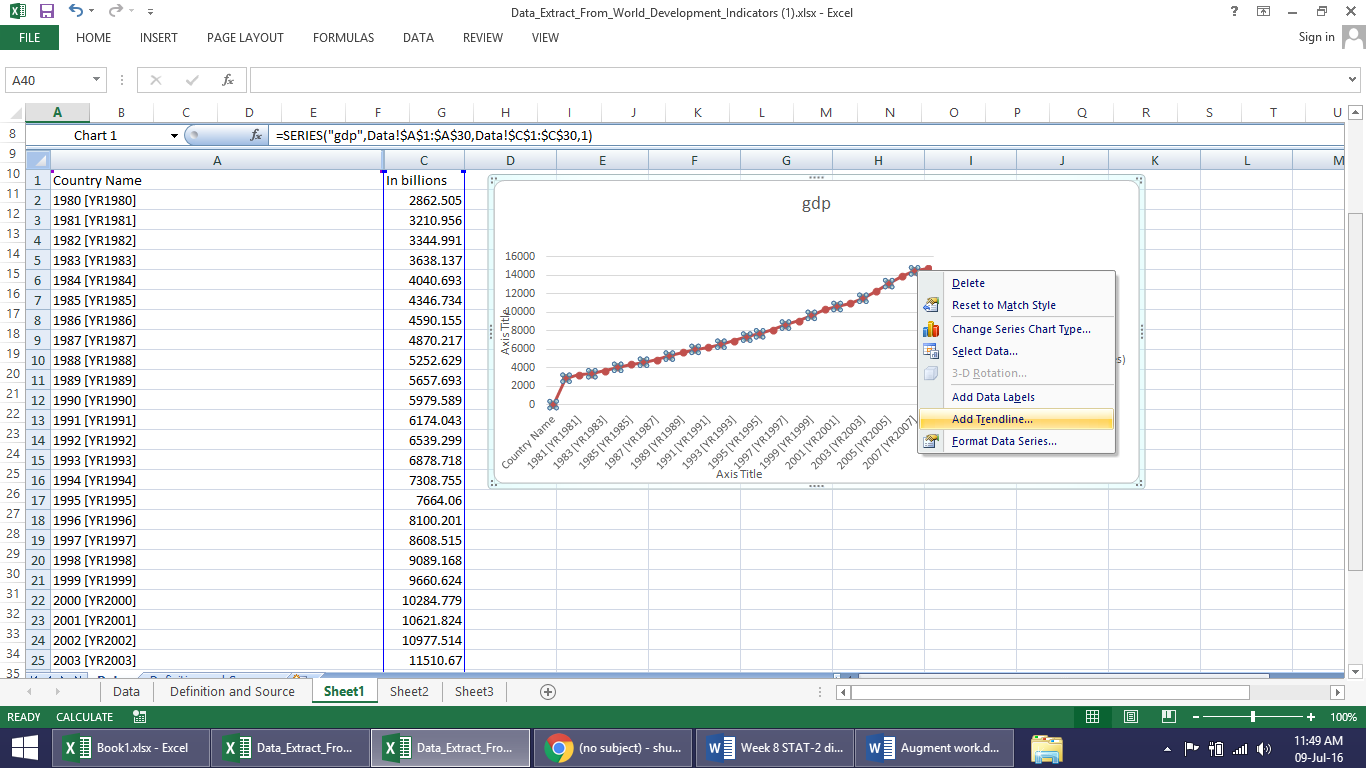This screenshot has width=1366, height=768.
Task: Open the INSERT ribbon tab
Action: (158, 38)
